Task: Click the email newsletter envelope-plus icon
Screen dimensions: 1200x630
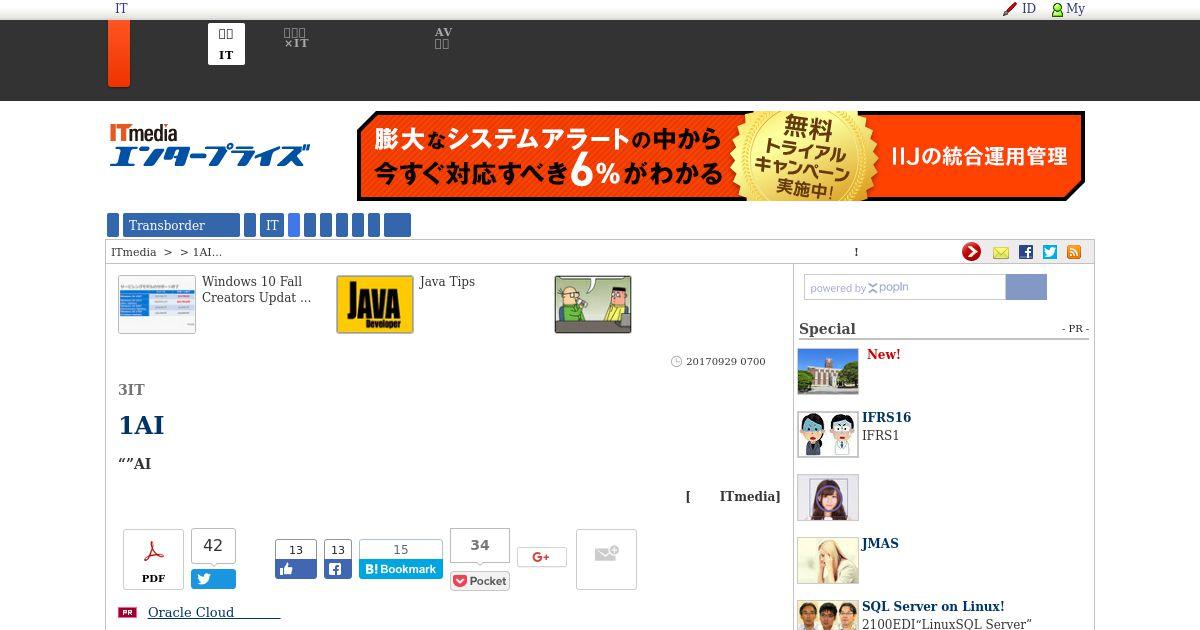Action: (606, 559)
